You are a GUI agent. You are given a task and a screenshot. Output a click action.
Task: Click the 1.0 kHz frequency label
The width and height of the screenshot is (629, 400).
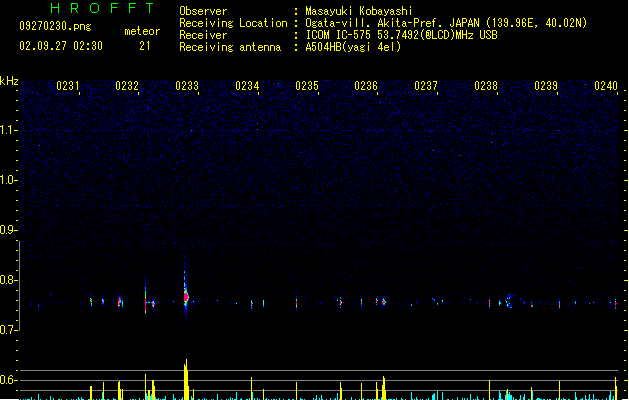pyautogui.click(x=8, y=180)
